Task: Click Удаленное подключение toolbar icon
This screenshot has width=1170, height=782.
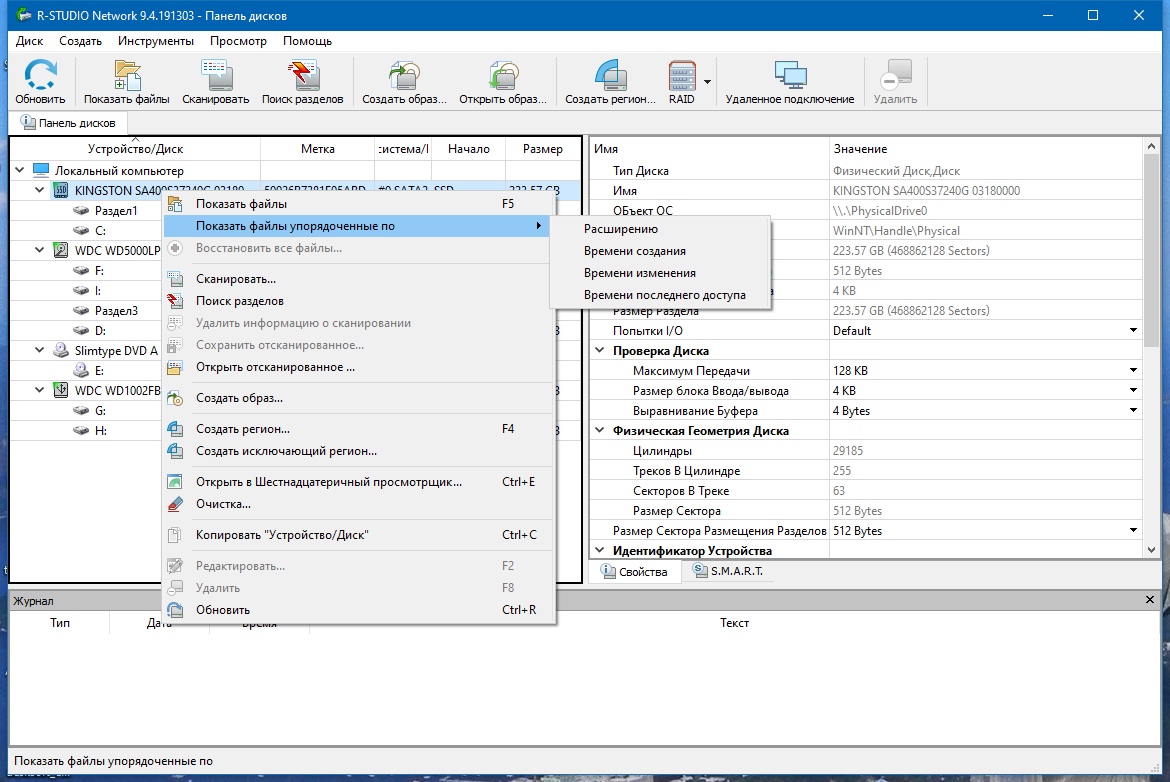Action: 789,82
